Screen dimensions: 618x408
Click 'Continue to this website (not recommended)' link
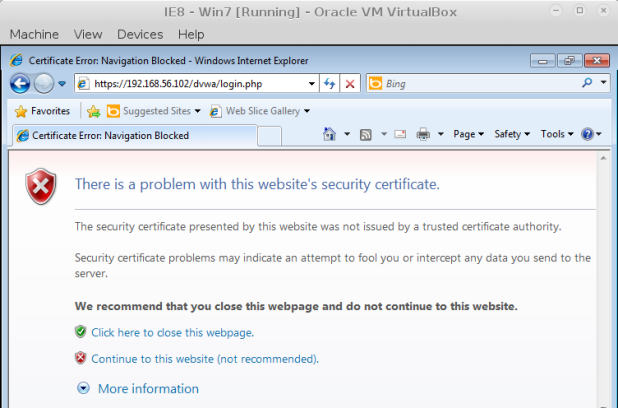click(x=205, y=358)
